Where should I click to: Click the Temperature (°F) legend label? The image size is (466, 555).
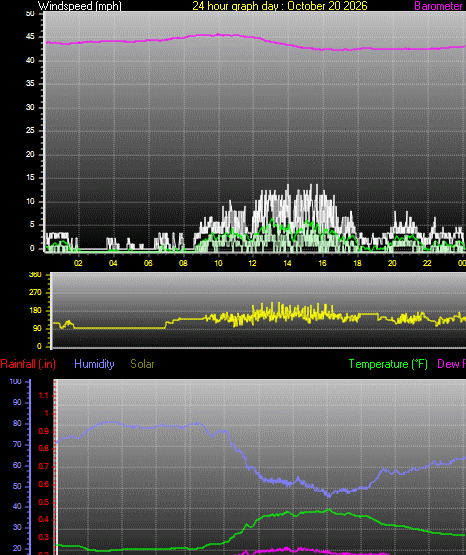coord(388,364)
